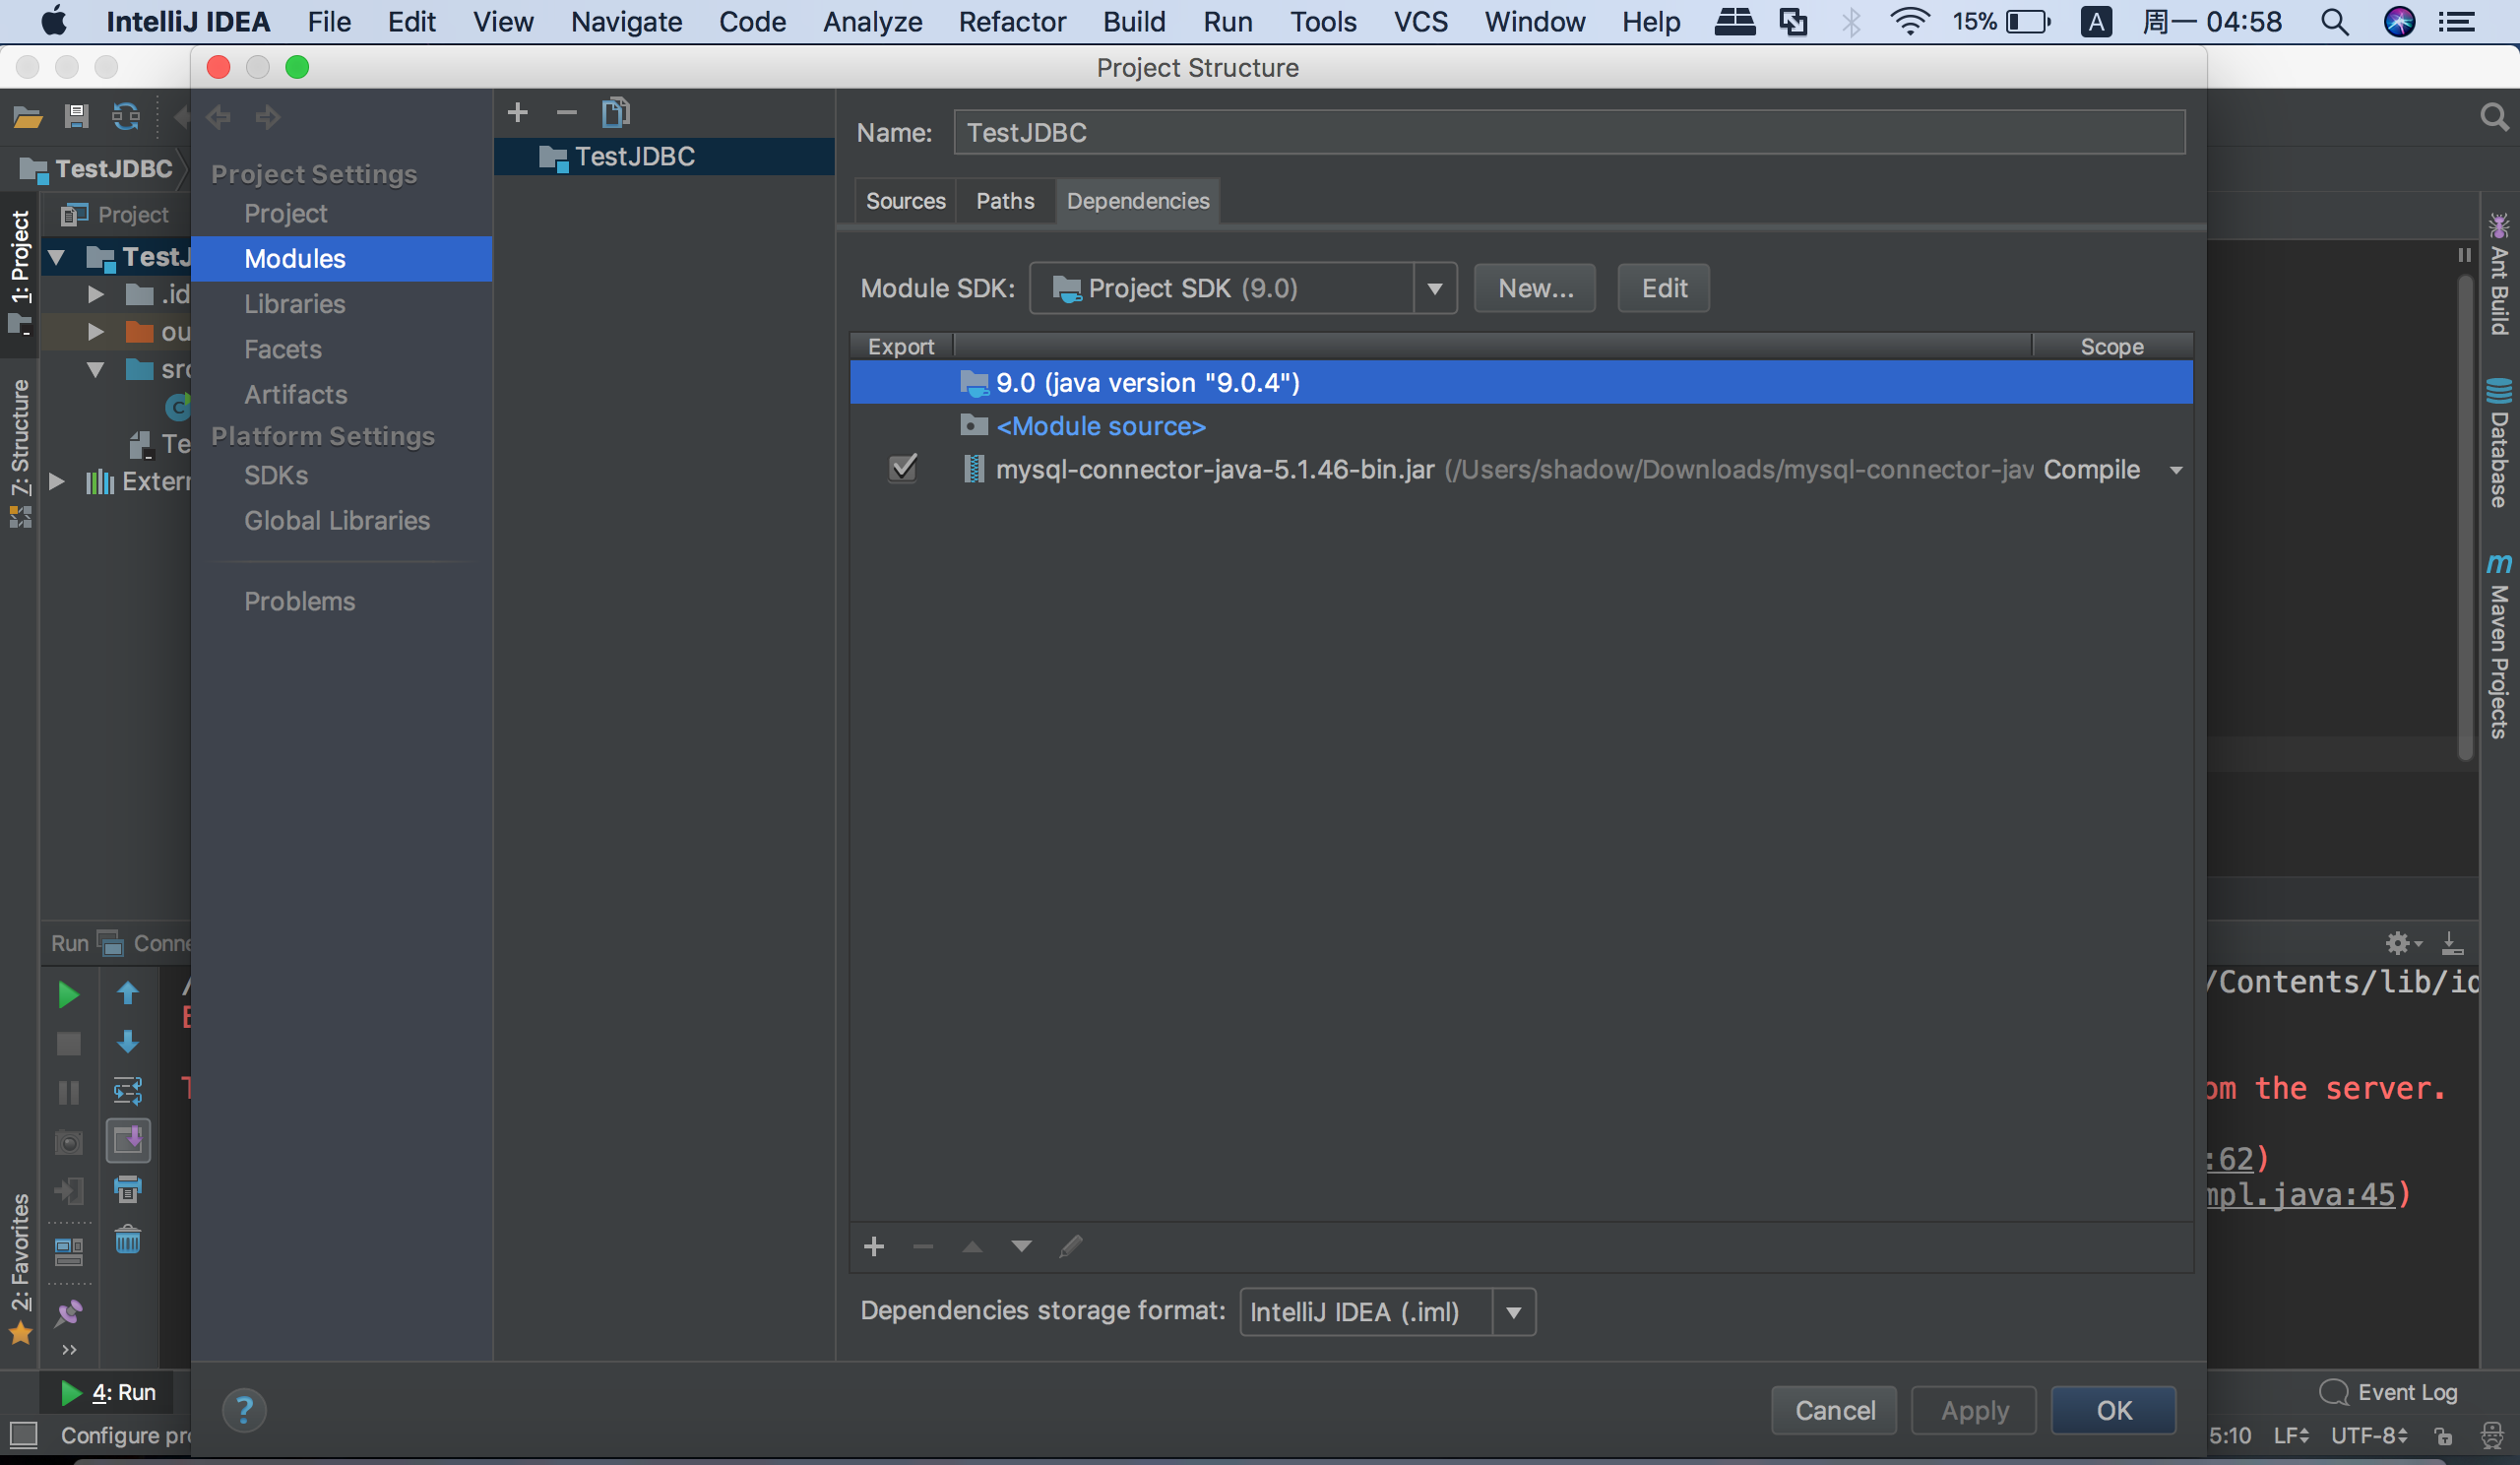Viewport: 2520px width, 1465px height.
Task: Toggle soft-wrap in Run console
Action: point(128,1090)
